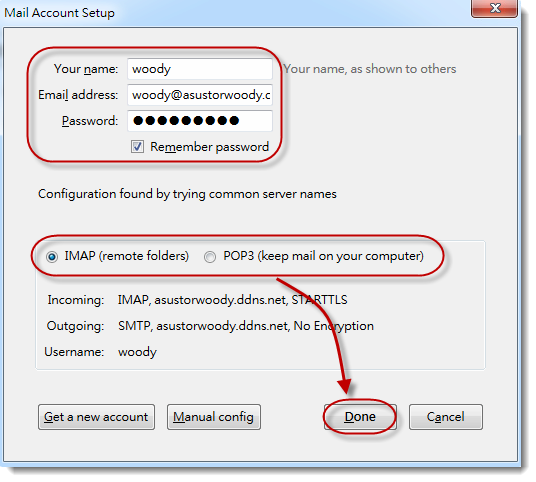Open the Manual config settings
536x482 pixels.
coord(214,417)
